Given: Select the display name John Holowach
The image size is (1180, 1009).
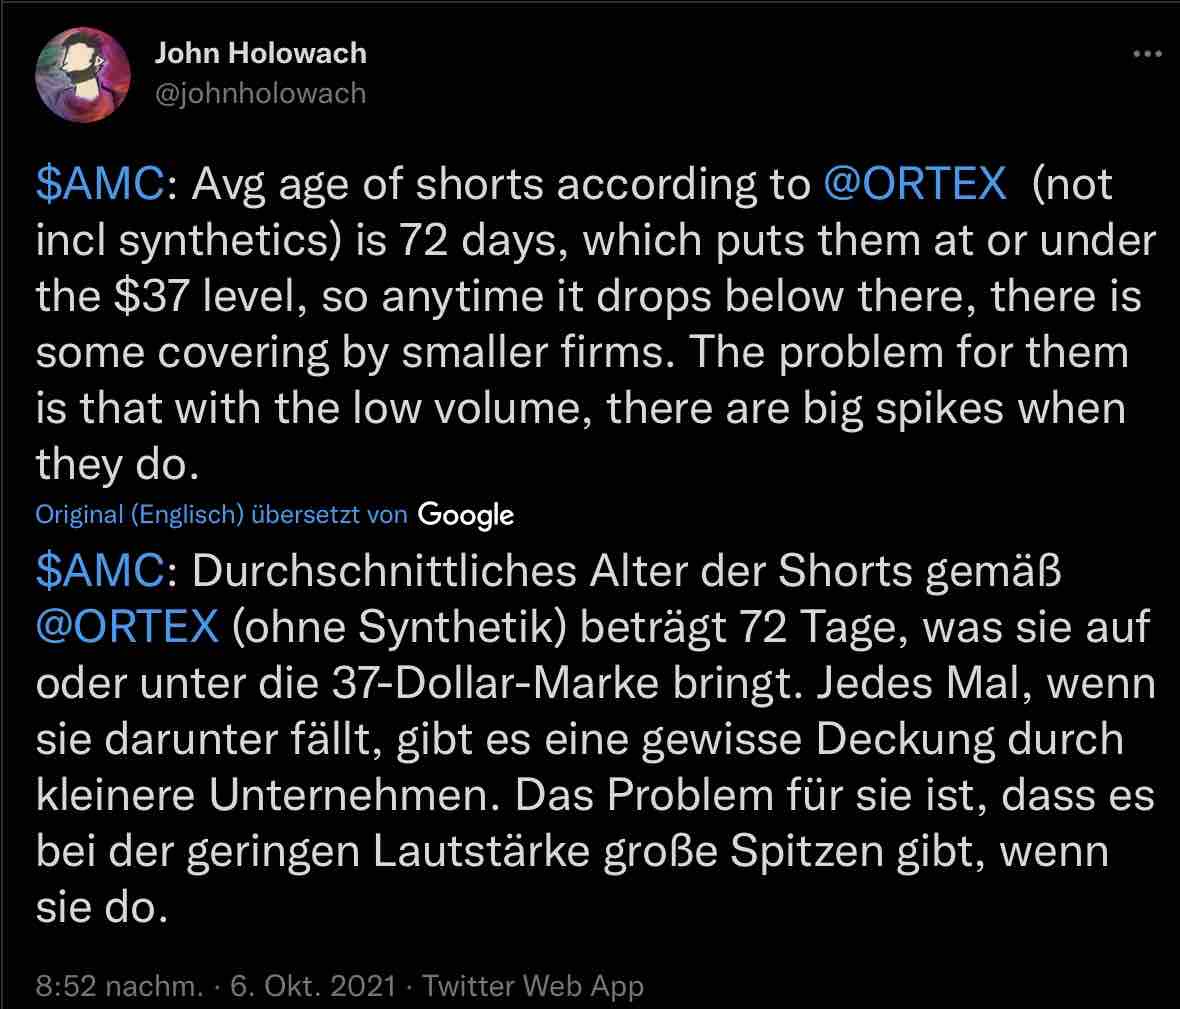Looking at the screenshot, I should (260, 53).
